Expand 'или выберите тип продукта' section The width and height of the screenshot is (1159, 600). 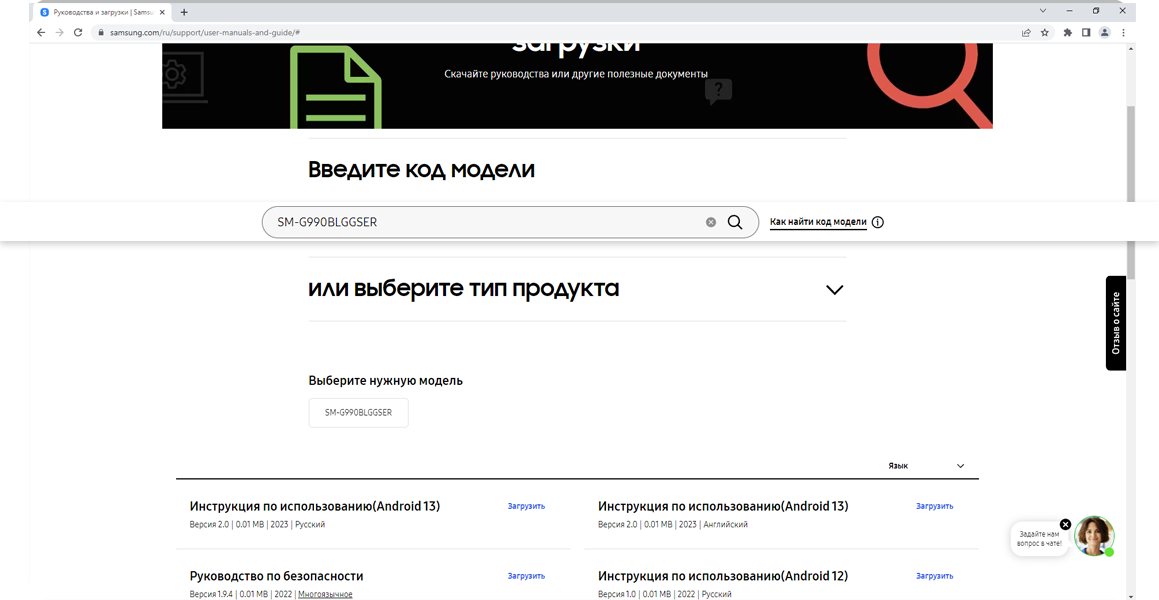click(835, 290)
